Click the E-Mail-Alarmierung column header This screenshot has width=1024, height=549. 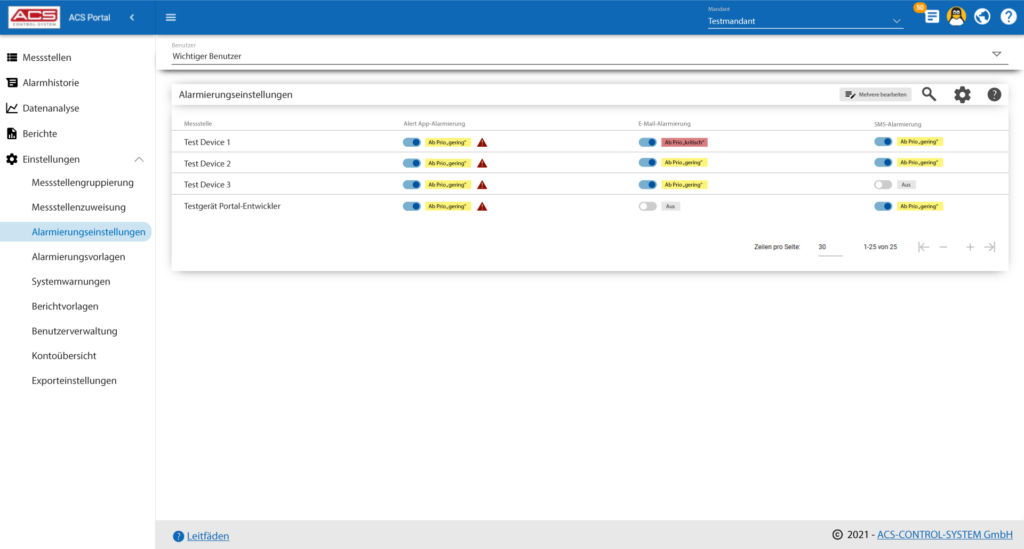click(664, 123)
